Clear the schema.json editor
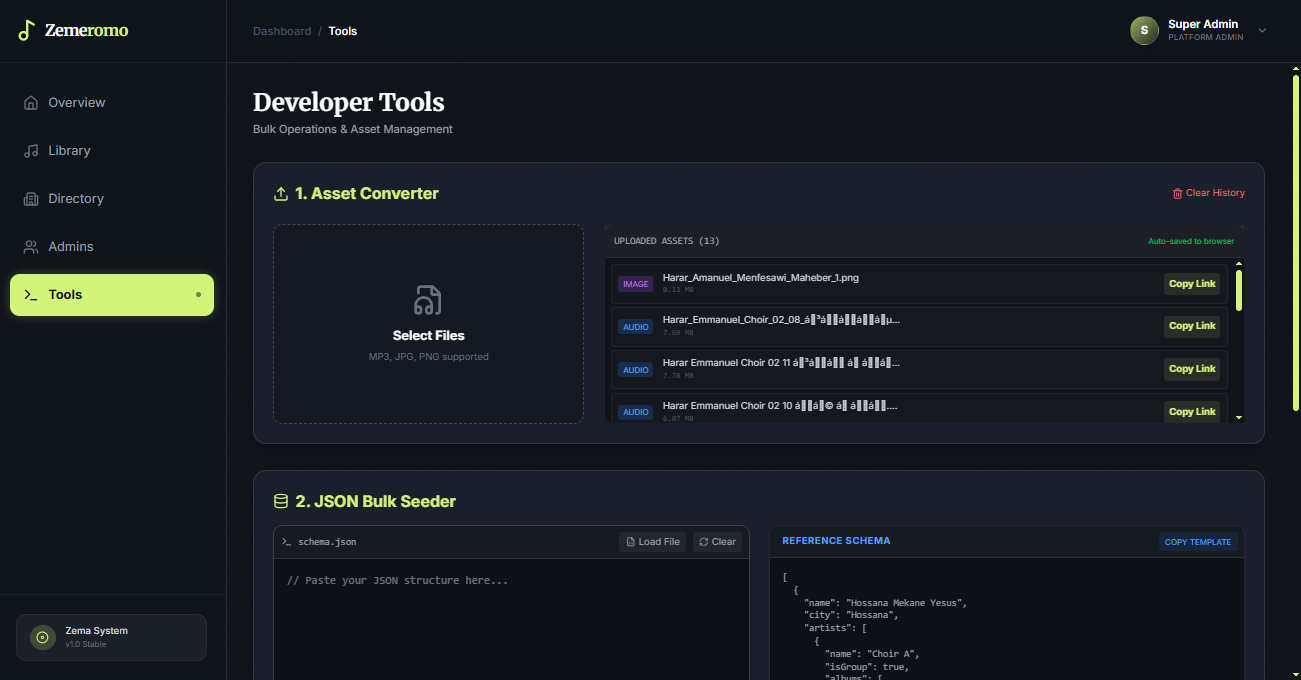The image size is (1301, 680). point(717,542)
